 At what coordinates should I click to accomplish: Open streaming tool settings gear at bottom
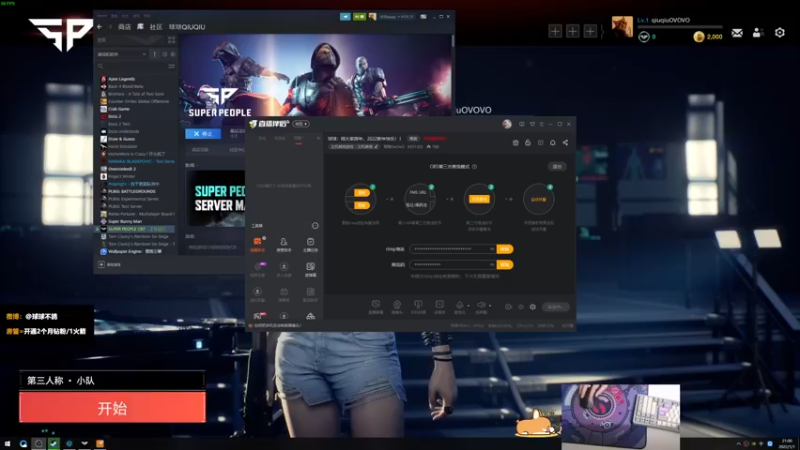click(533, 307)
